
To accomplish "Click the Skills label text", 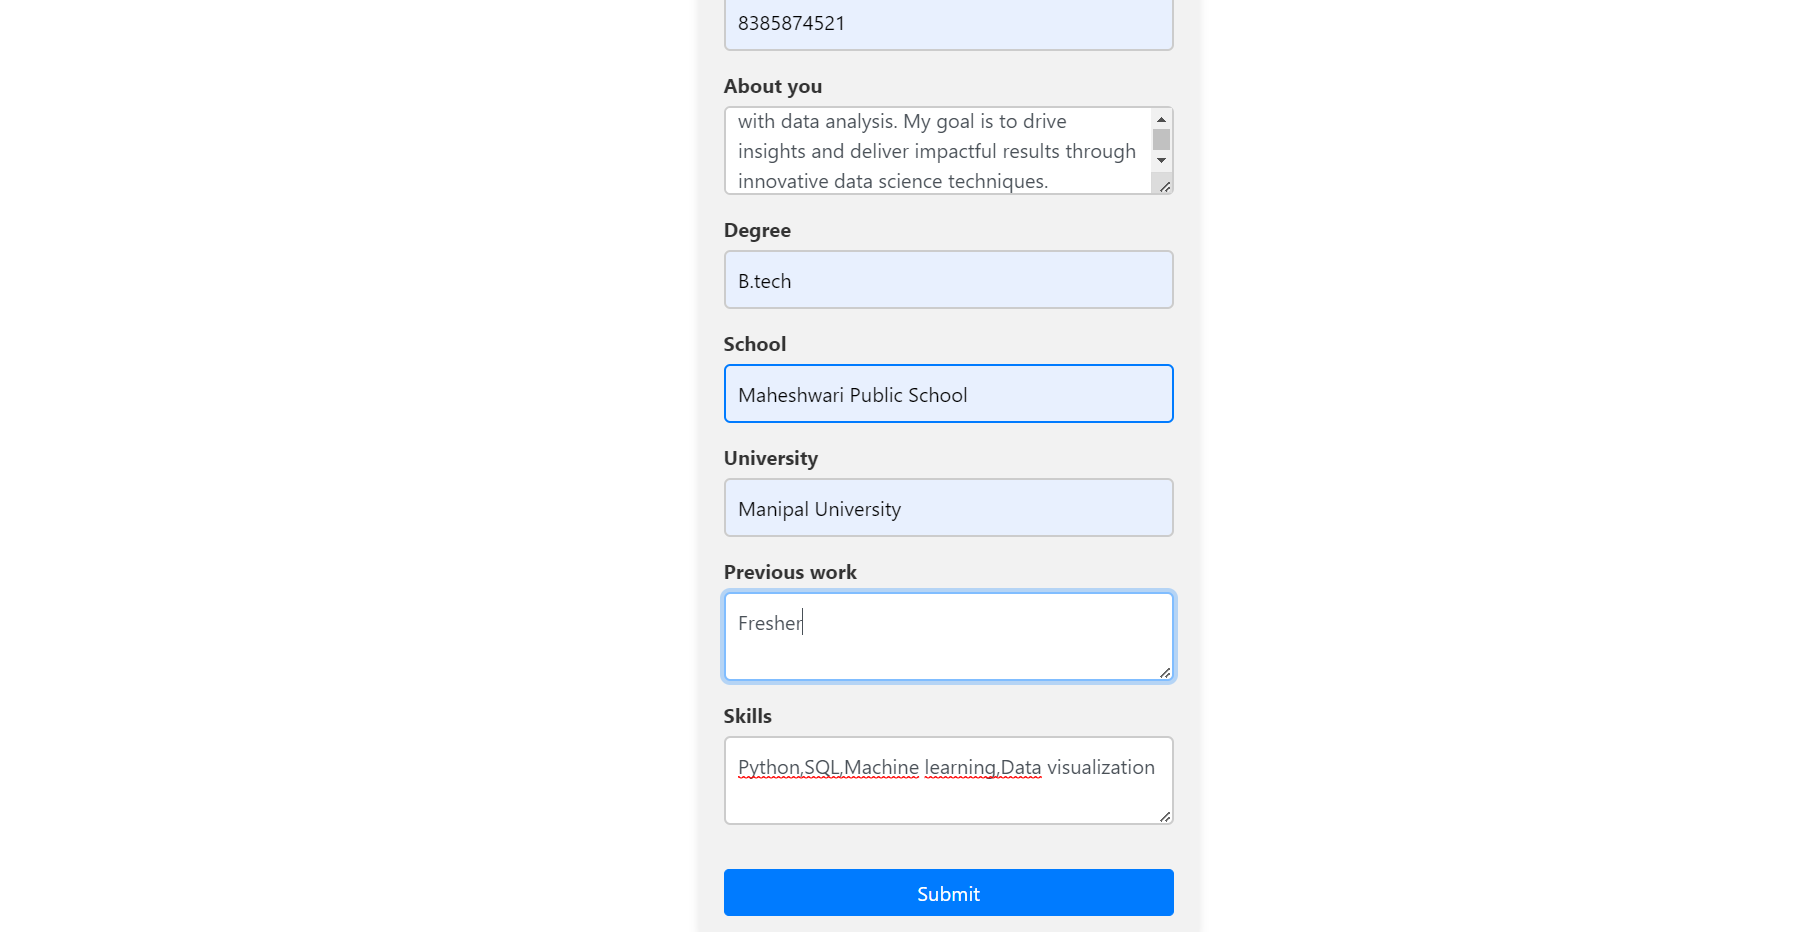I will (748, 716).
